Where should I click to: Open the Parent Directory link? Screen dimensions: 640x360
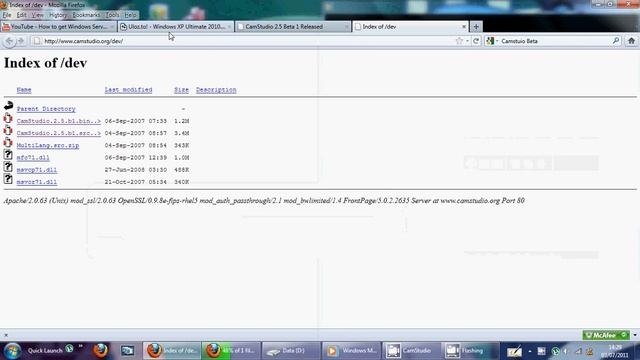click(46, 109)
